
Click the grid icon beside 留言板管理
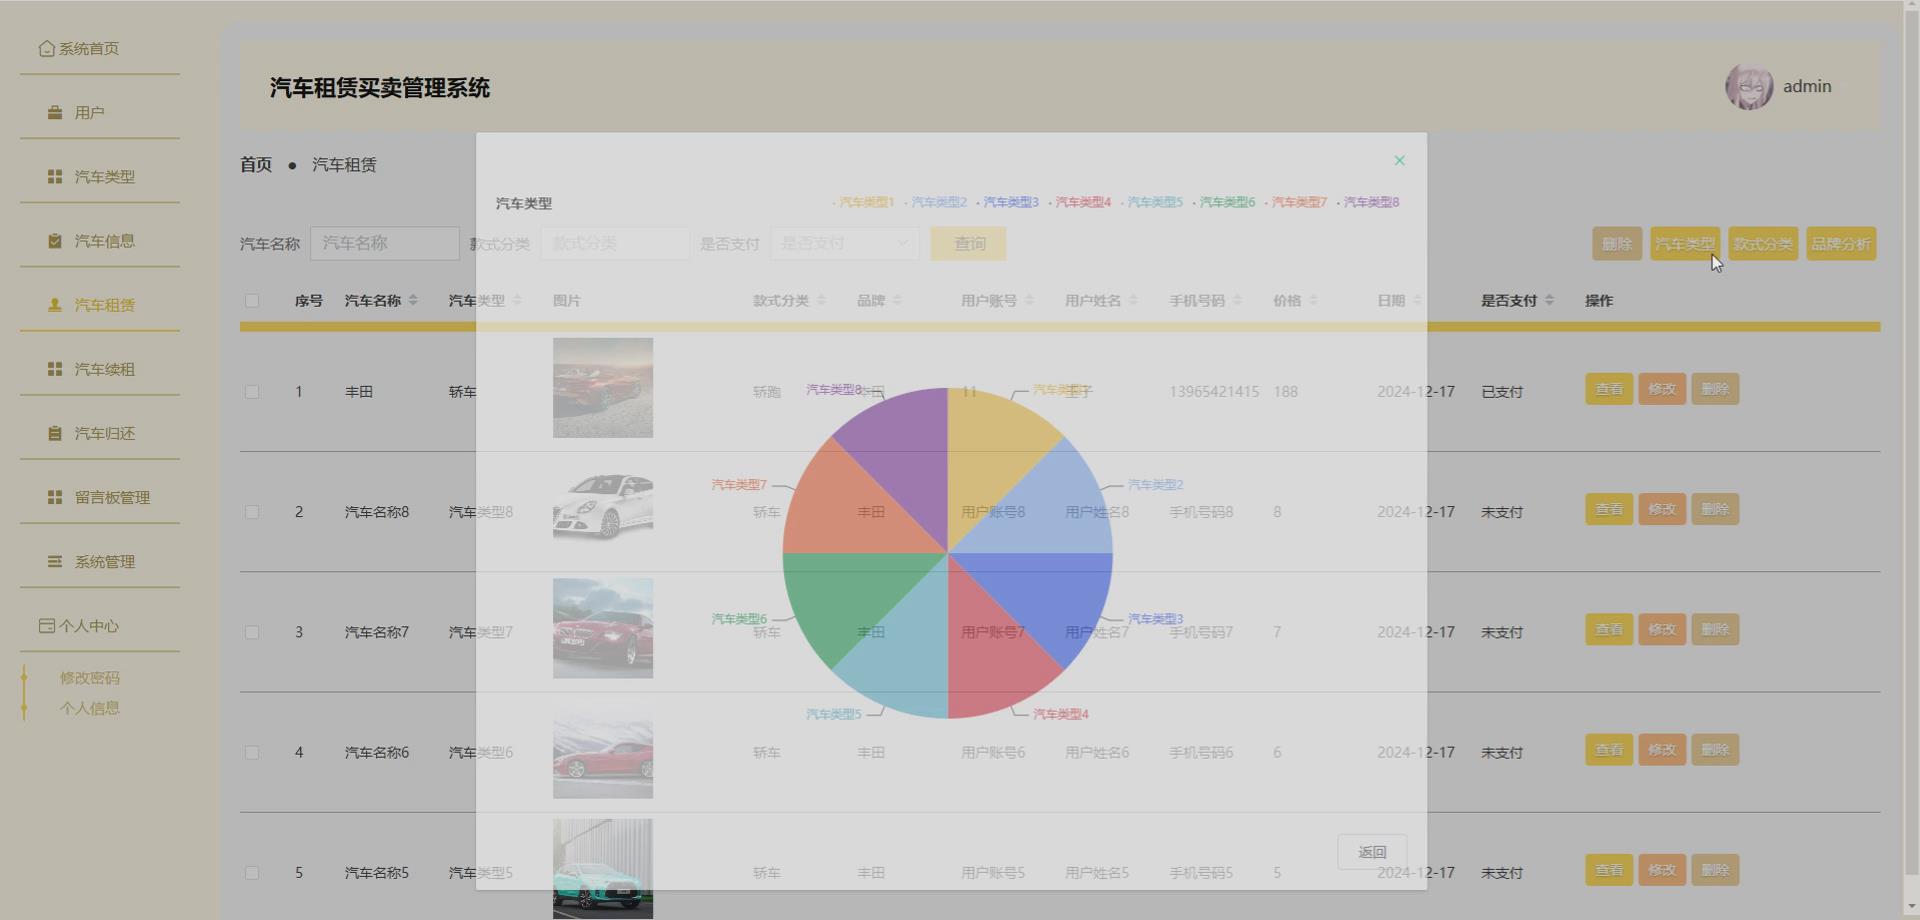click(x=55, y=497)
